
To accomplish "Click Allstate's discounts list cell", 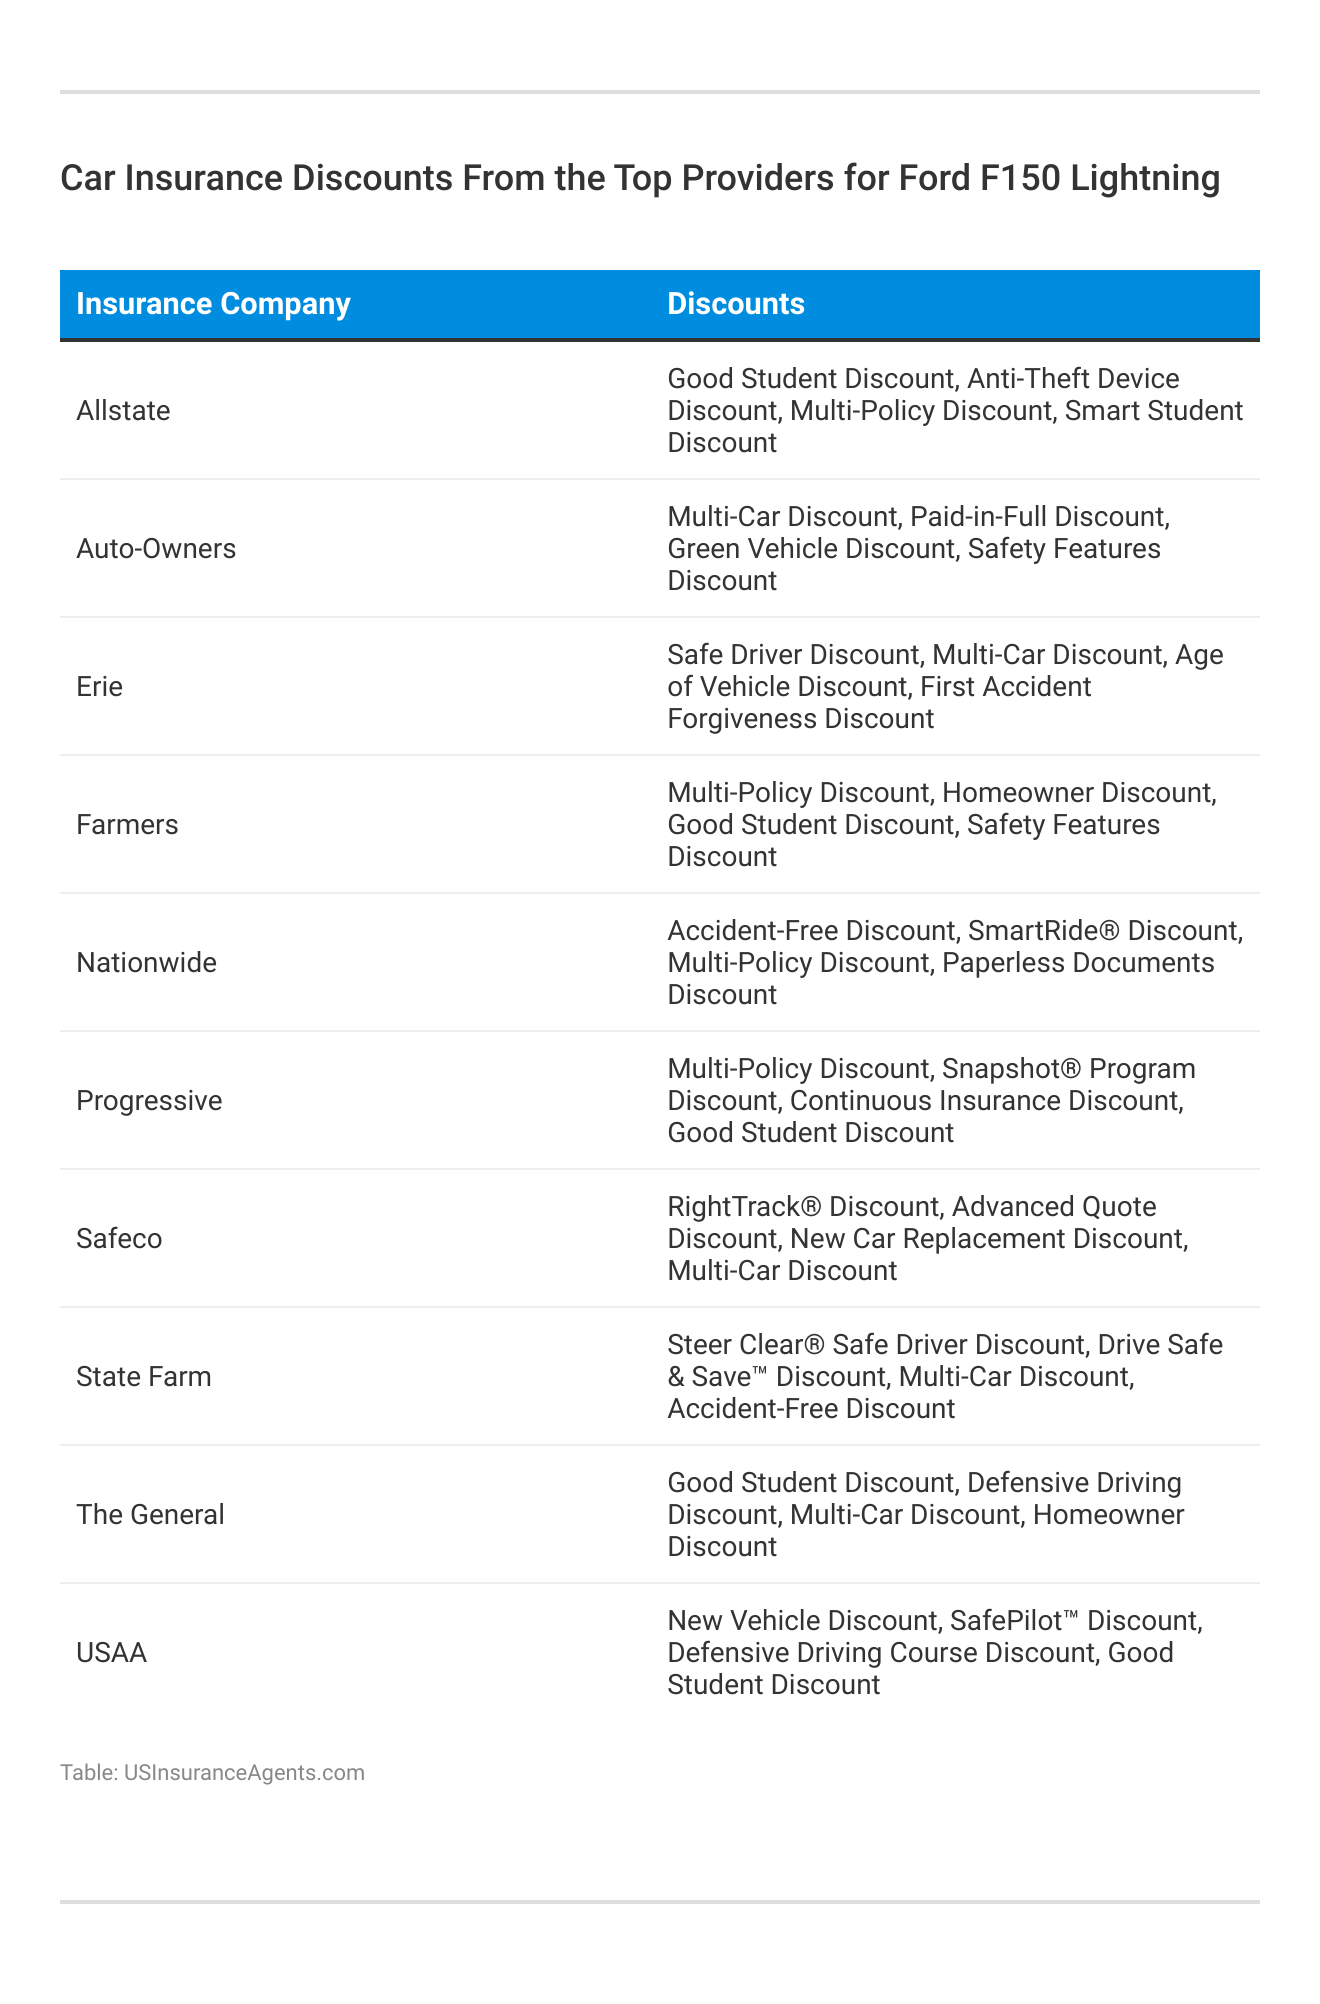I will coord(954,411).
